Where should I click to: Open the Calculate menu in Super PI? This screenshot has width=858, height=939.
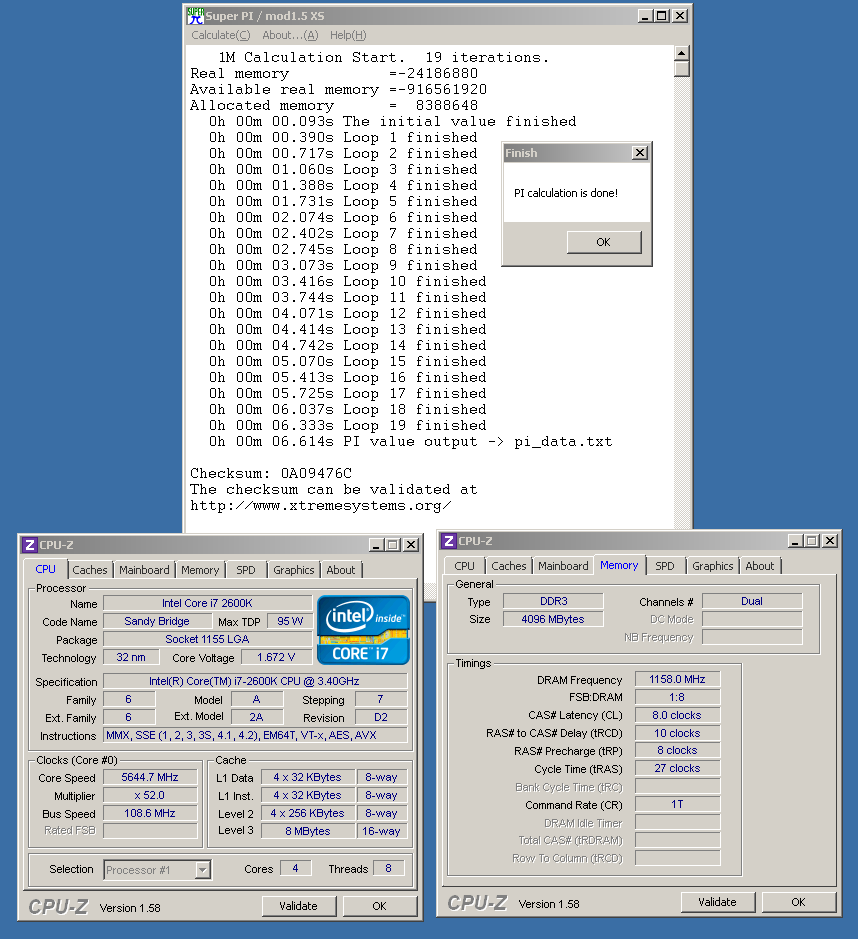221,35
